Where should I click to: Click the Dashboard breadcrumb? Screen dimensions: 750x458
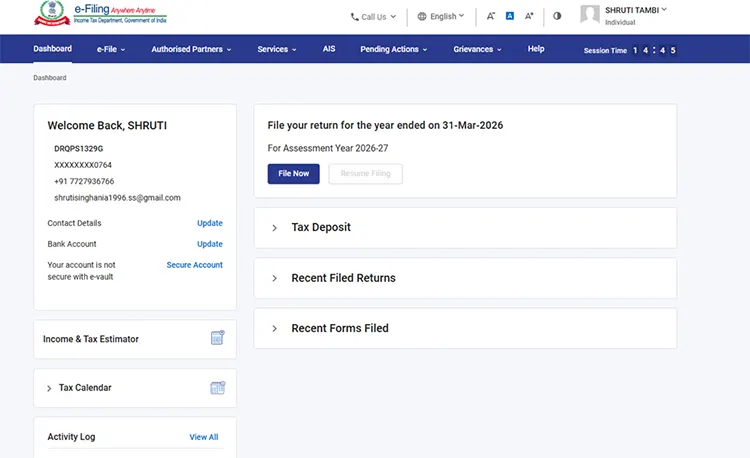pos(50,77)
